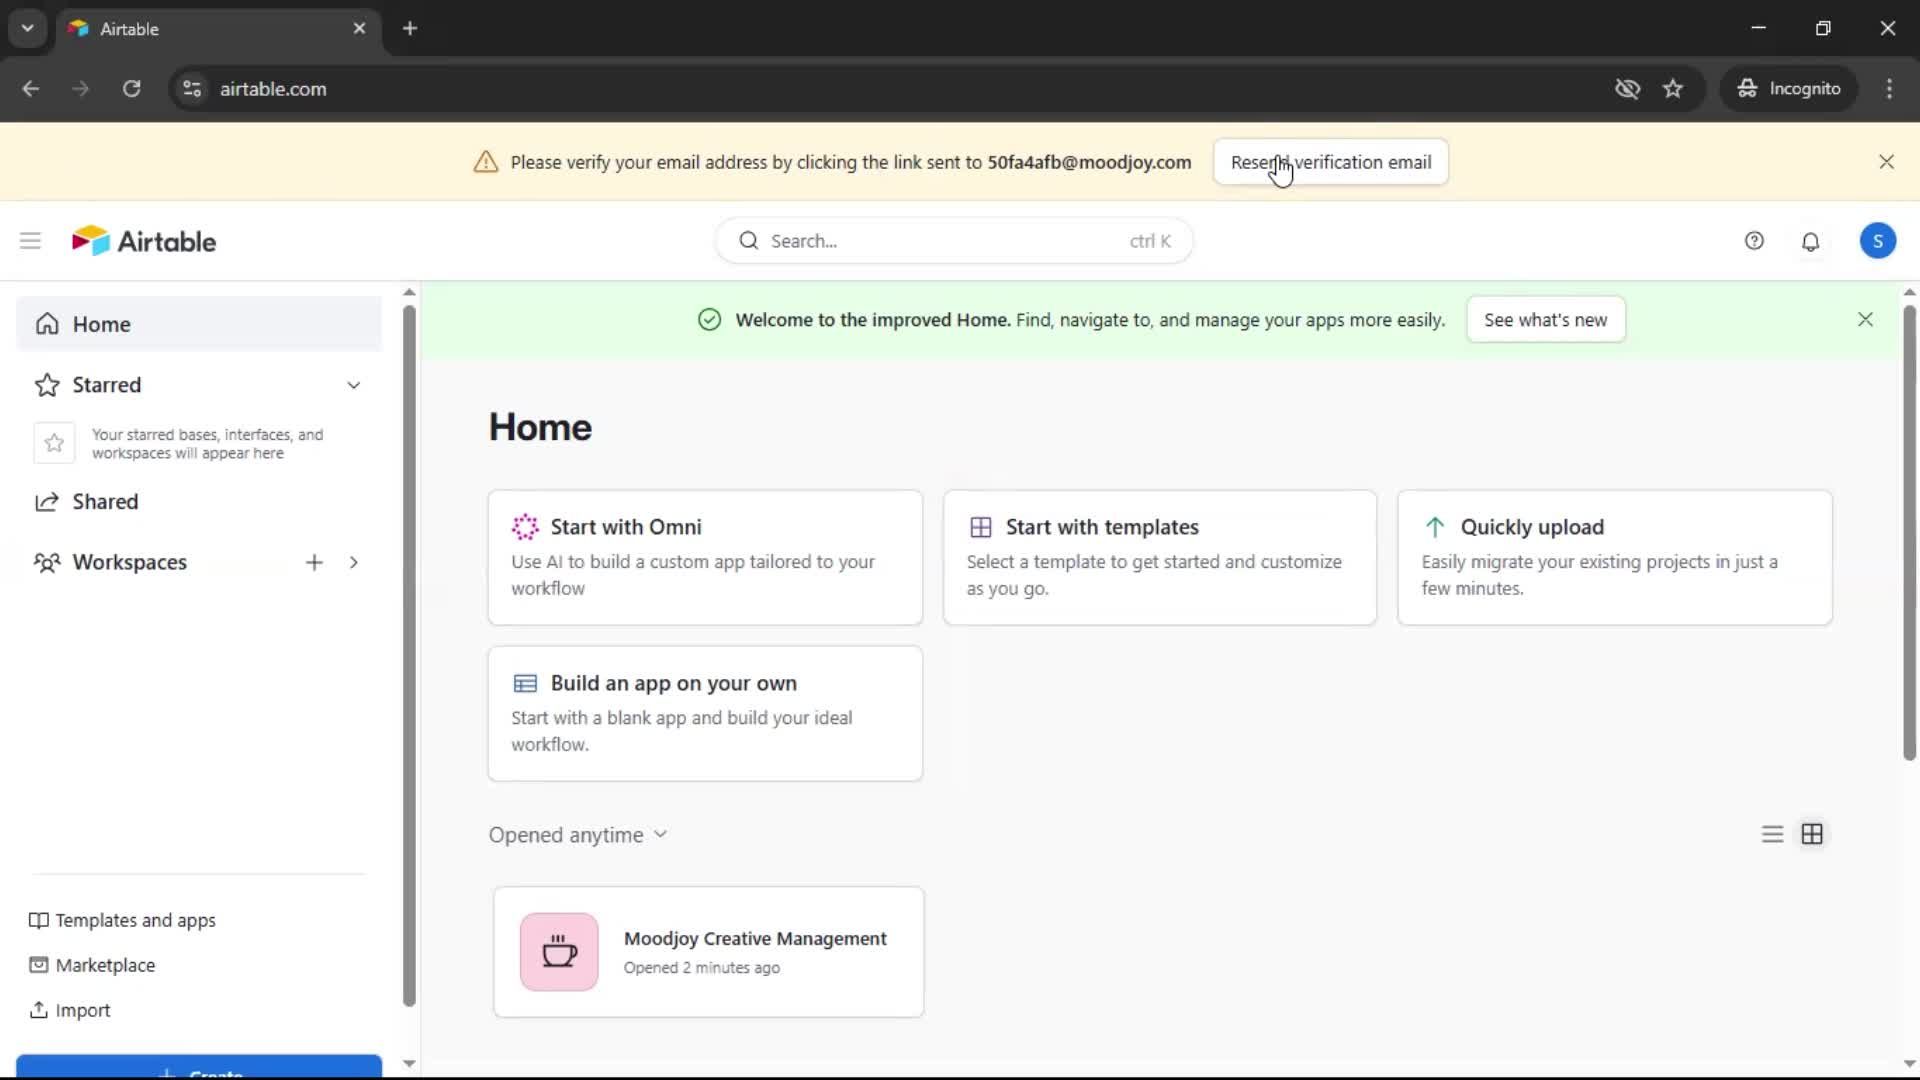1920x1080 pixels.
Task: Click the star placeholder icon under Starred
Action: point(54,443)
